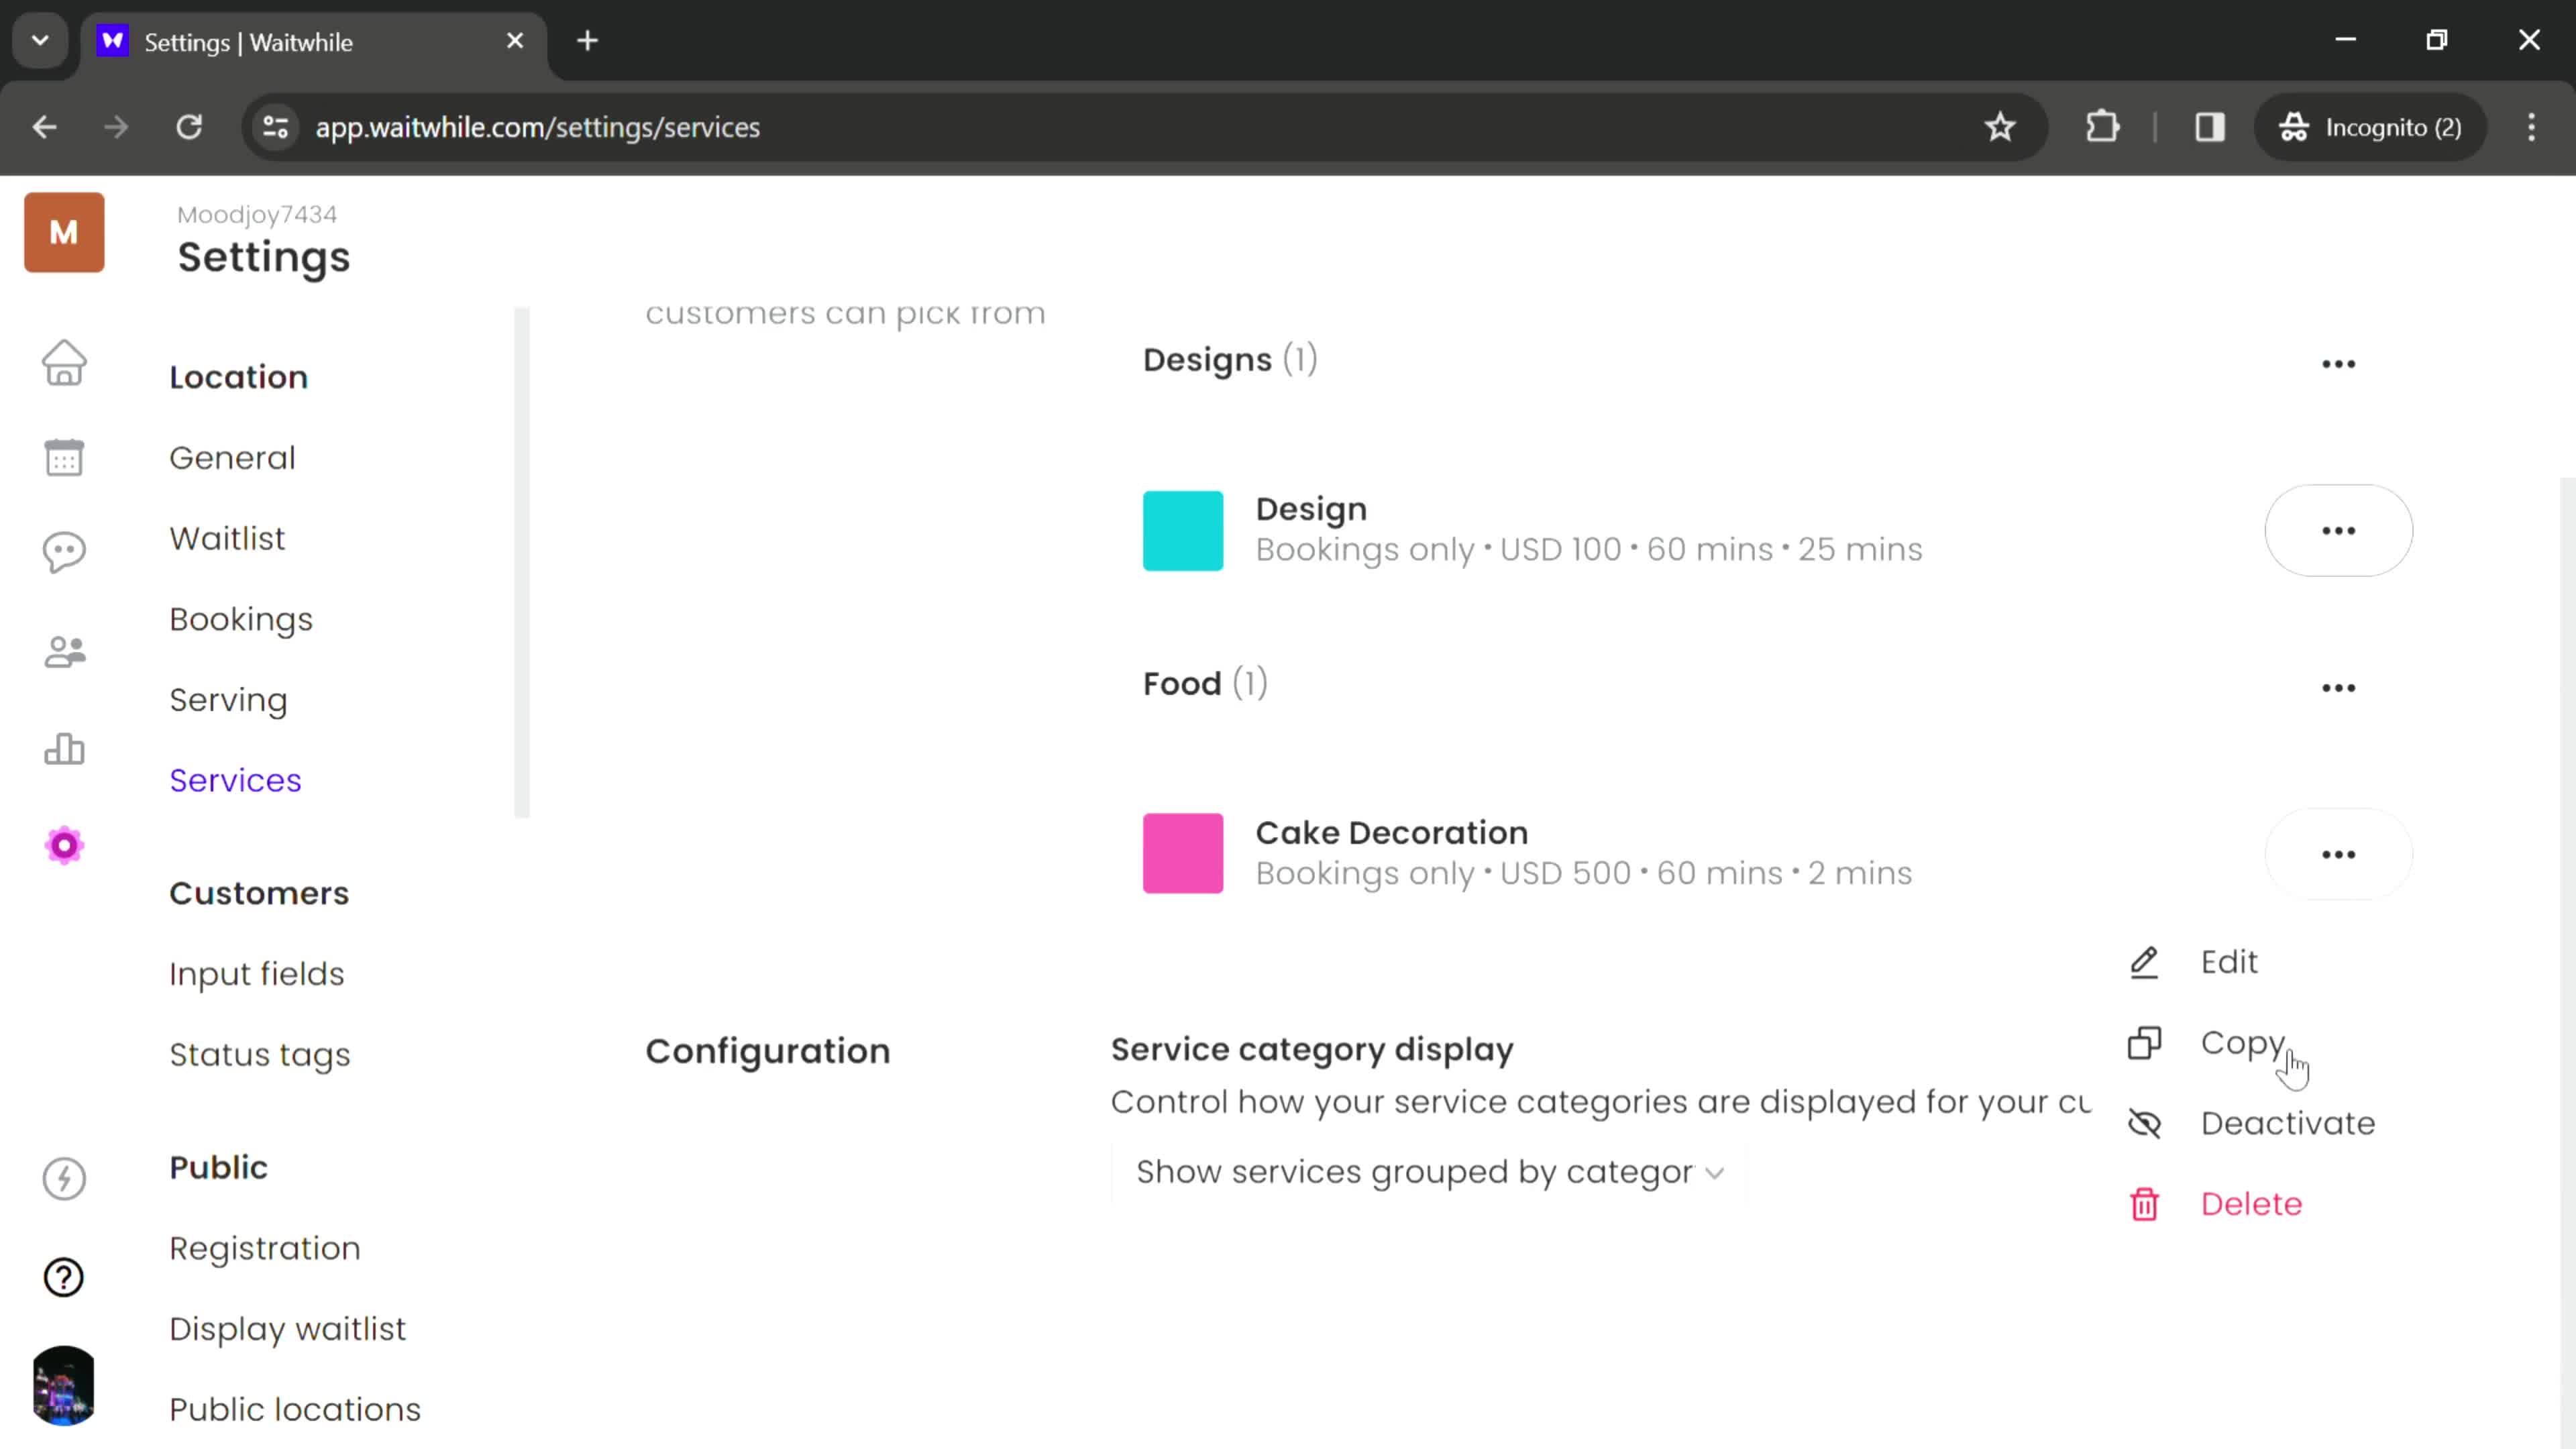Open Public locations settings
The width and height of the screenshot is (2576, 1449).
pyautogui.click(x=295, y=1411)
